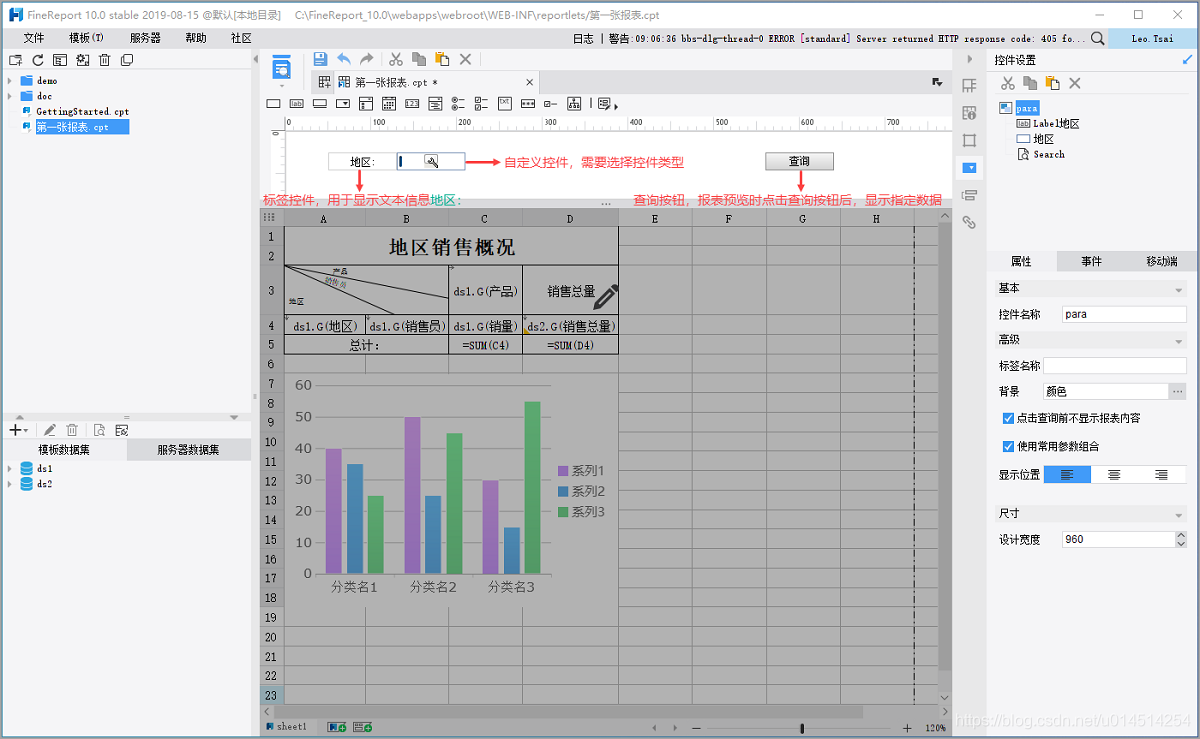
Task: Add a new dataset with plus icon
Action: point(14,430)
